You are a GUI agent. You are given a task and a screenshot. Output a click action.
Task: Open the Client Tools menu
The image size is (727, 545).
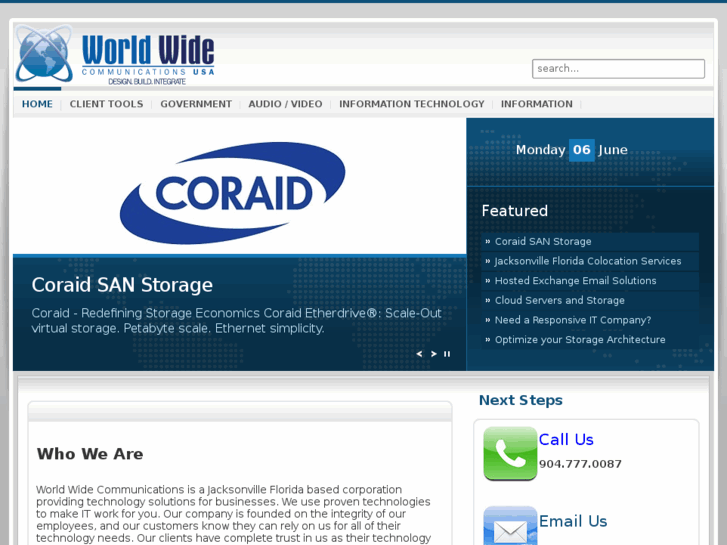[106, 104]
